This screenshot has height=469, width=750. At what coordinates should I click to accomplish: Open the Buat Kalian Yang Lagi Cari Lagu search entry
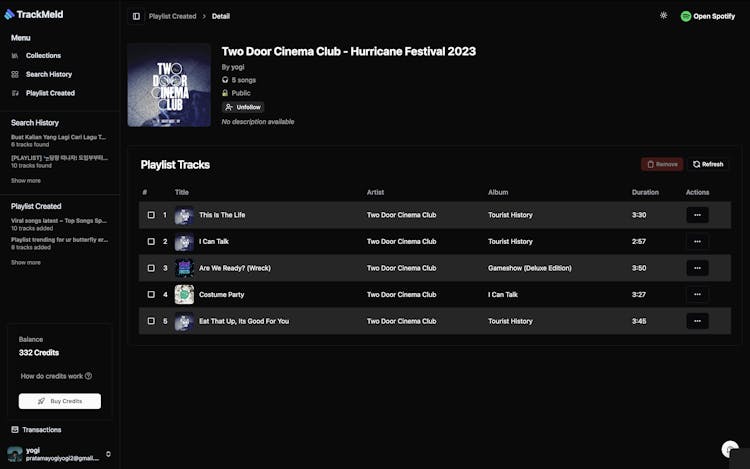click(x=59, y=141)
